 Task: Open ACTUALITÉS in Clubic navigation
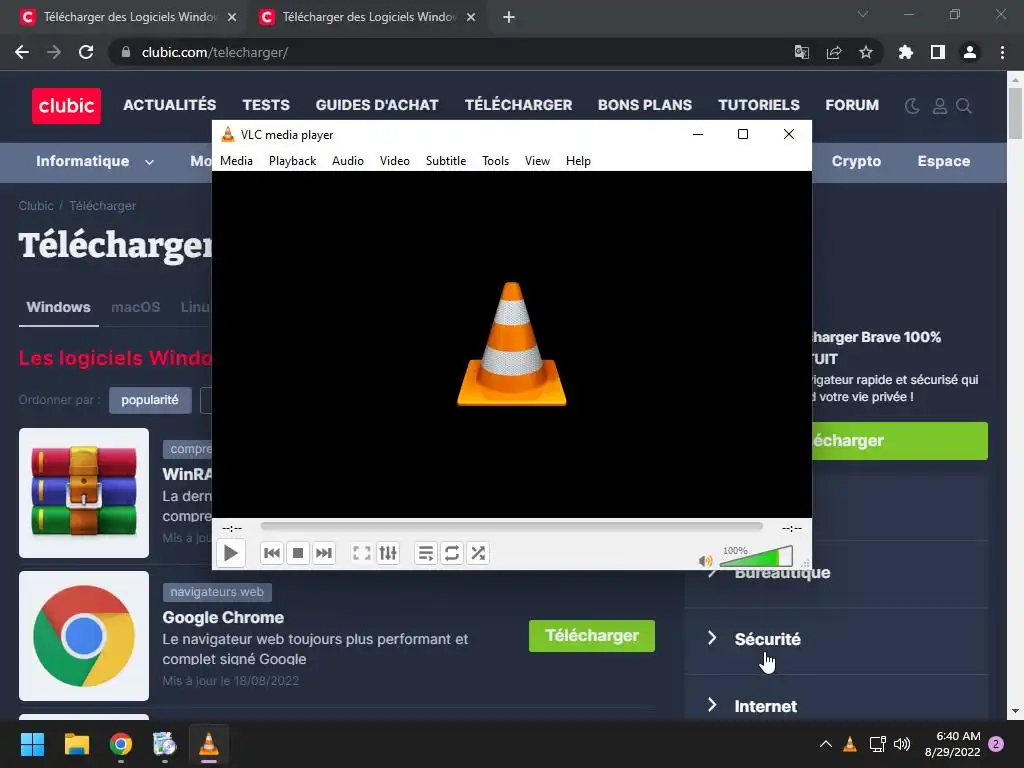tap(170, 105)
